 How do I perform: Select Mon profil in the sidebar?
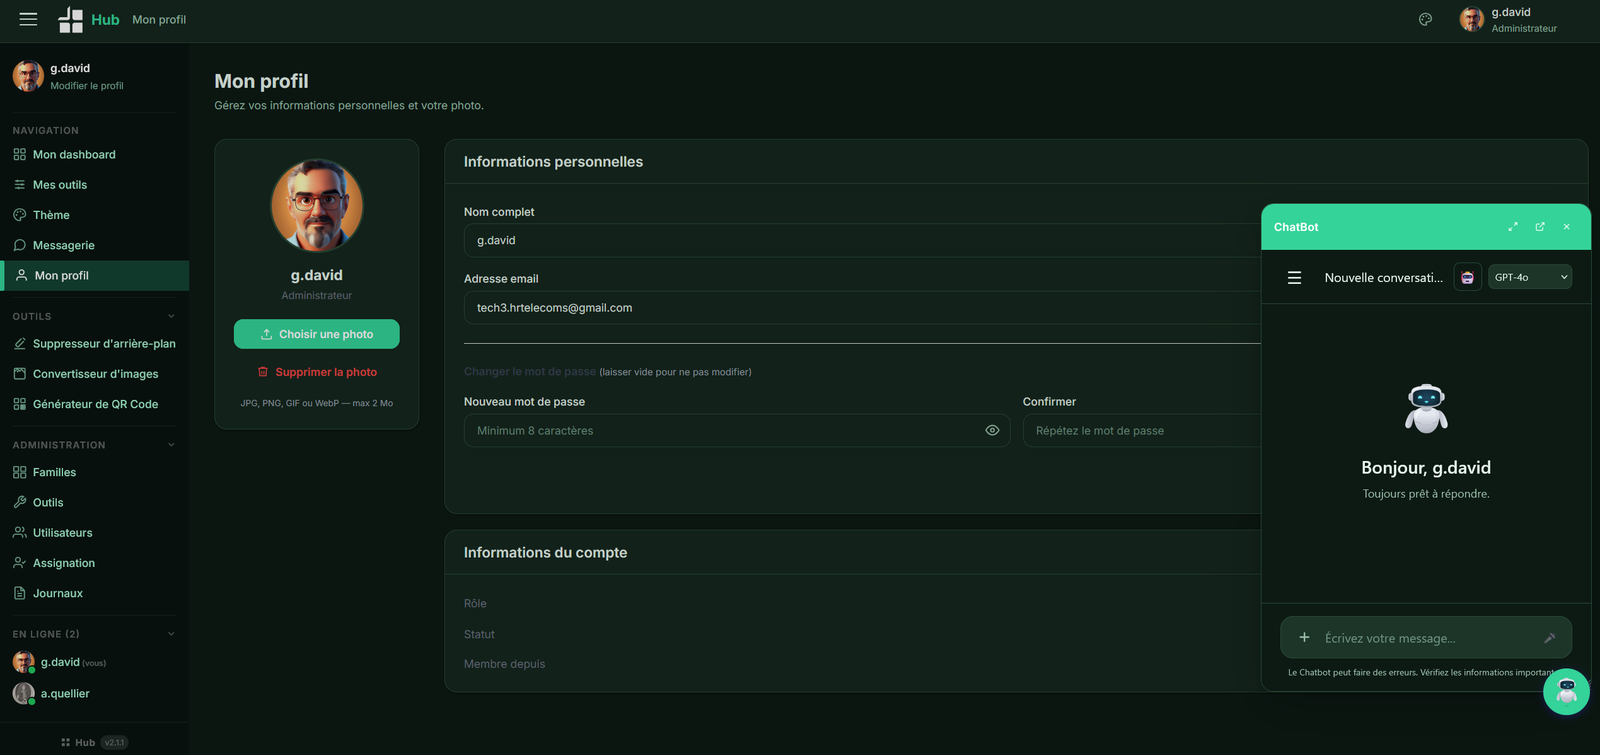pos(94,275)
